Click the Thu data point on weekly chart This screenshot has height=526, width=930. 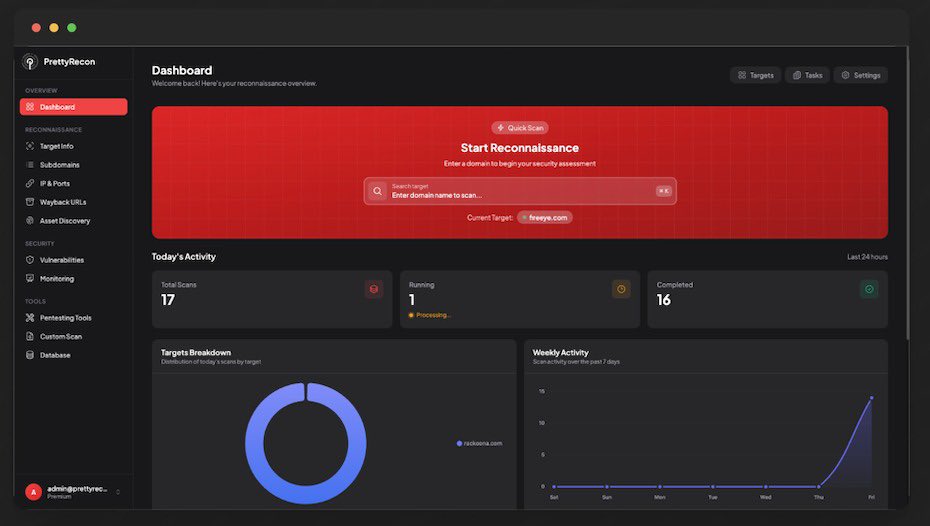818,486
